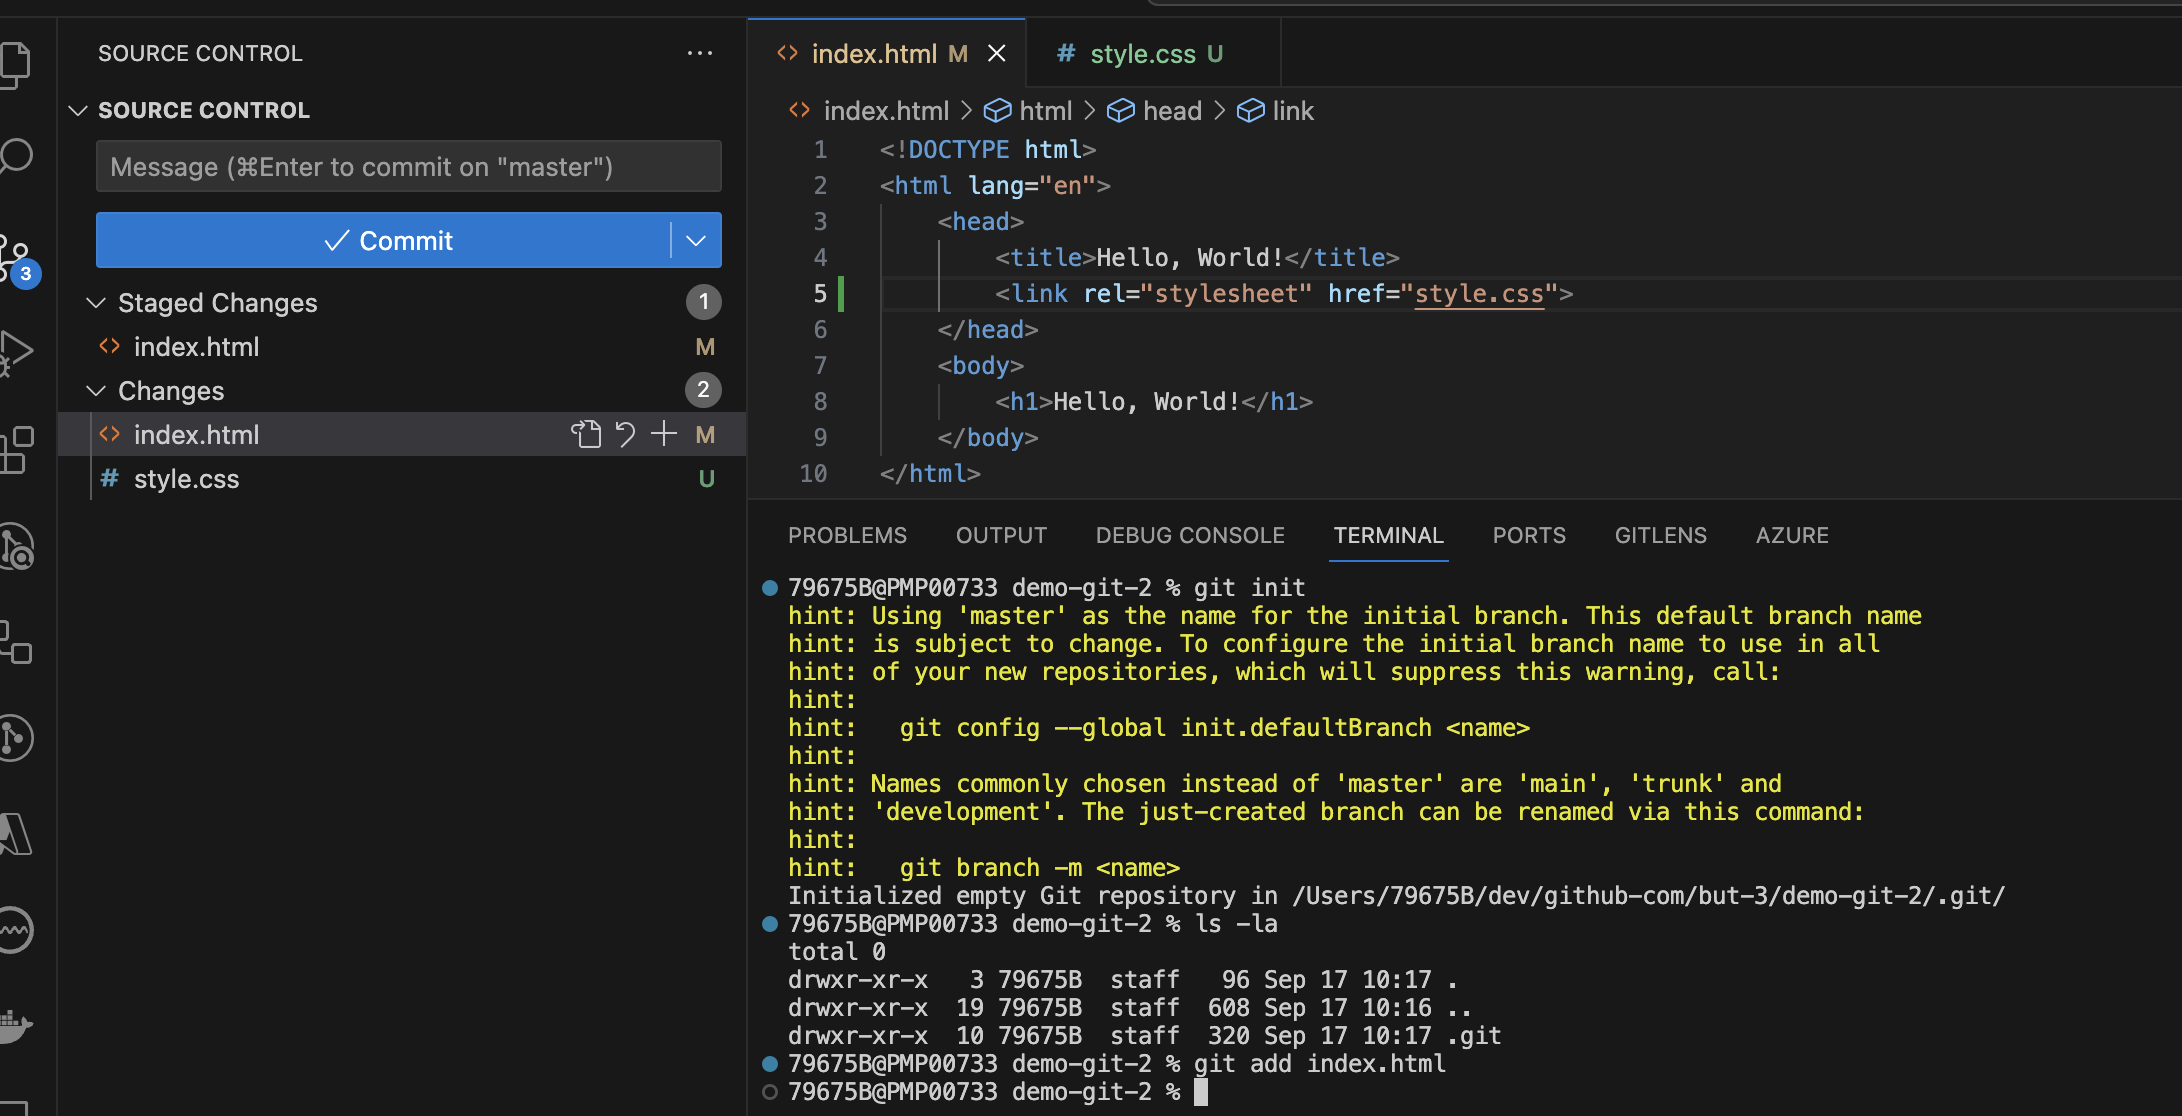This screenshot has width=2182, height=1116.
Task: Click the U status of style.css
Action: [706, 479]
